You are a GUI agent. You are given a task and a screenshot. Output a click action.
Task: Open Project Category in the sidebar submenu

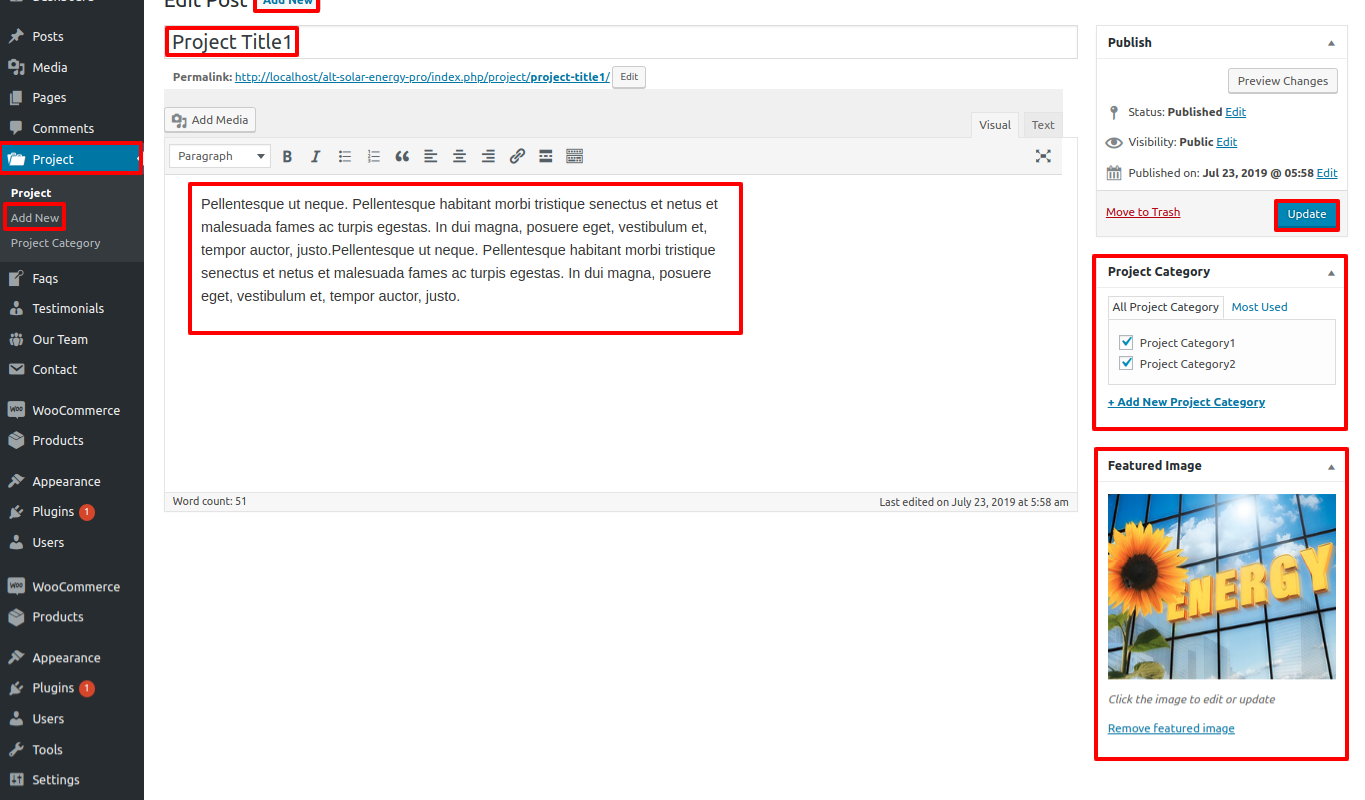click(x=56, y=243)
